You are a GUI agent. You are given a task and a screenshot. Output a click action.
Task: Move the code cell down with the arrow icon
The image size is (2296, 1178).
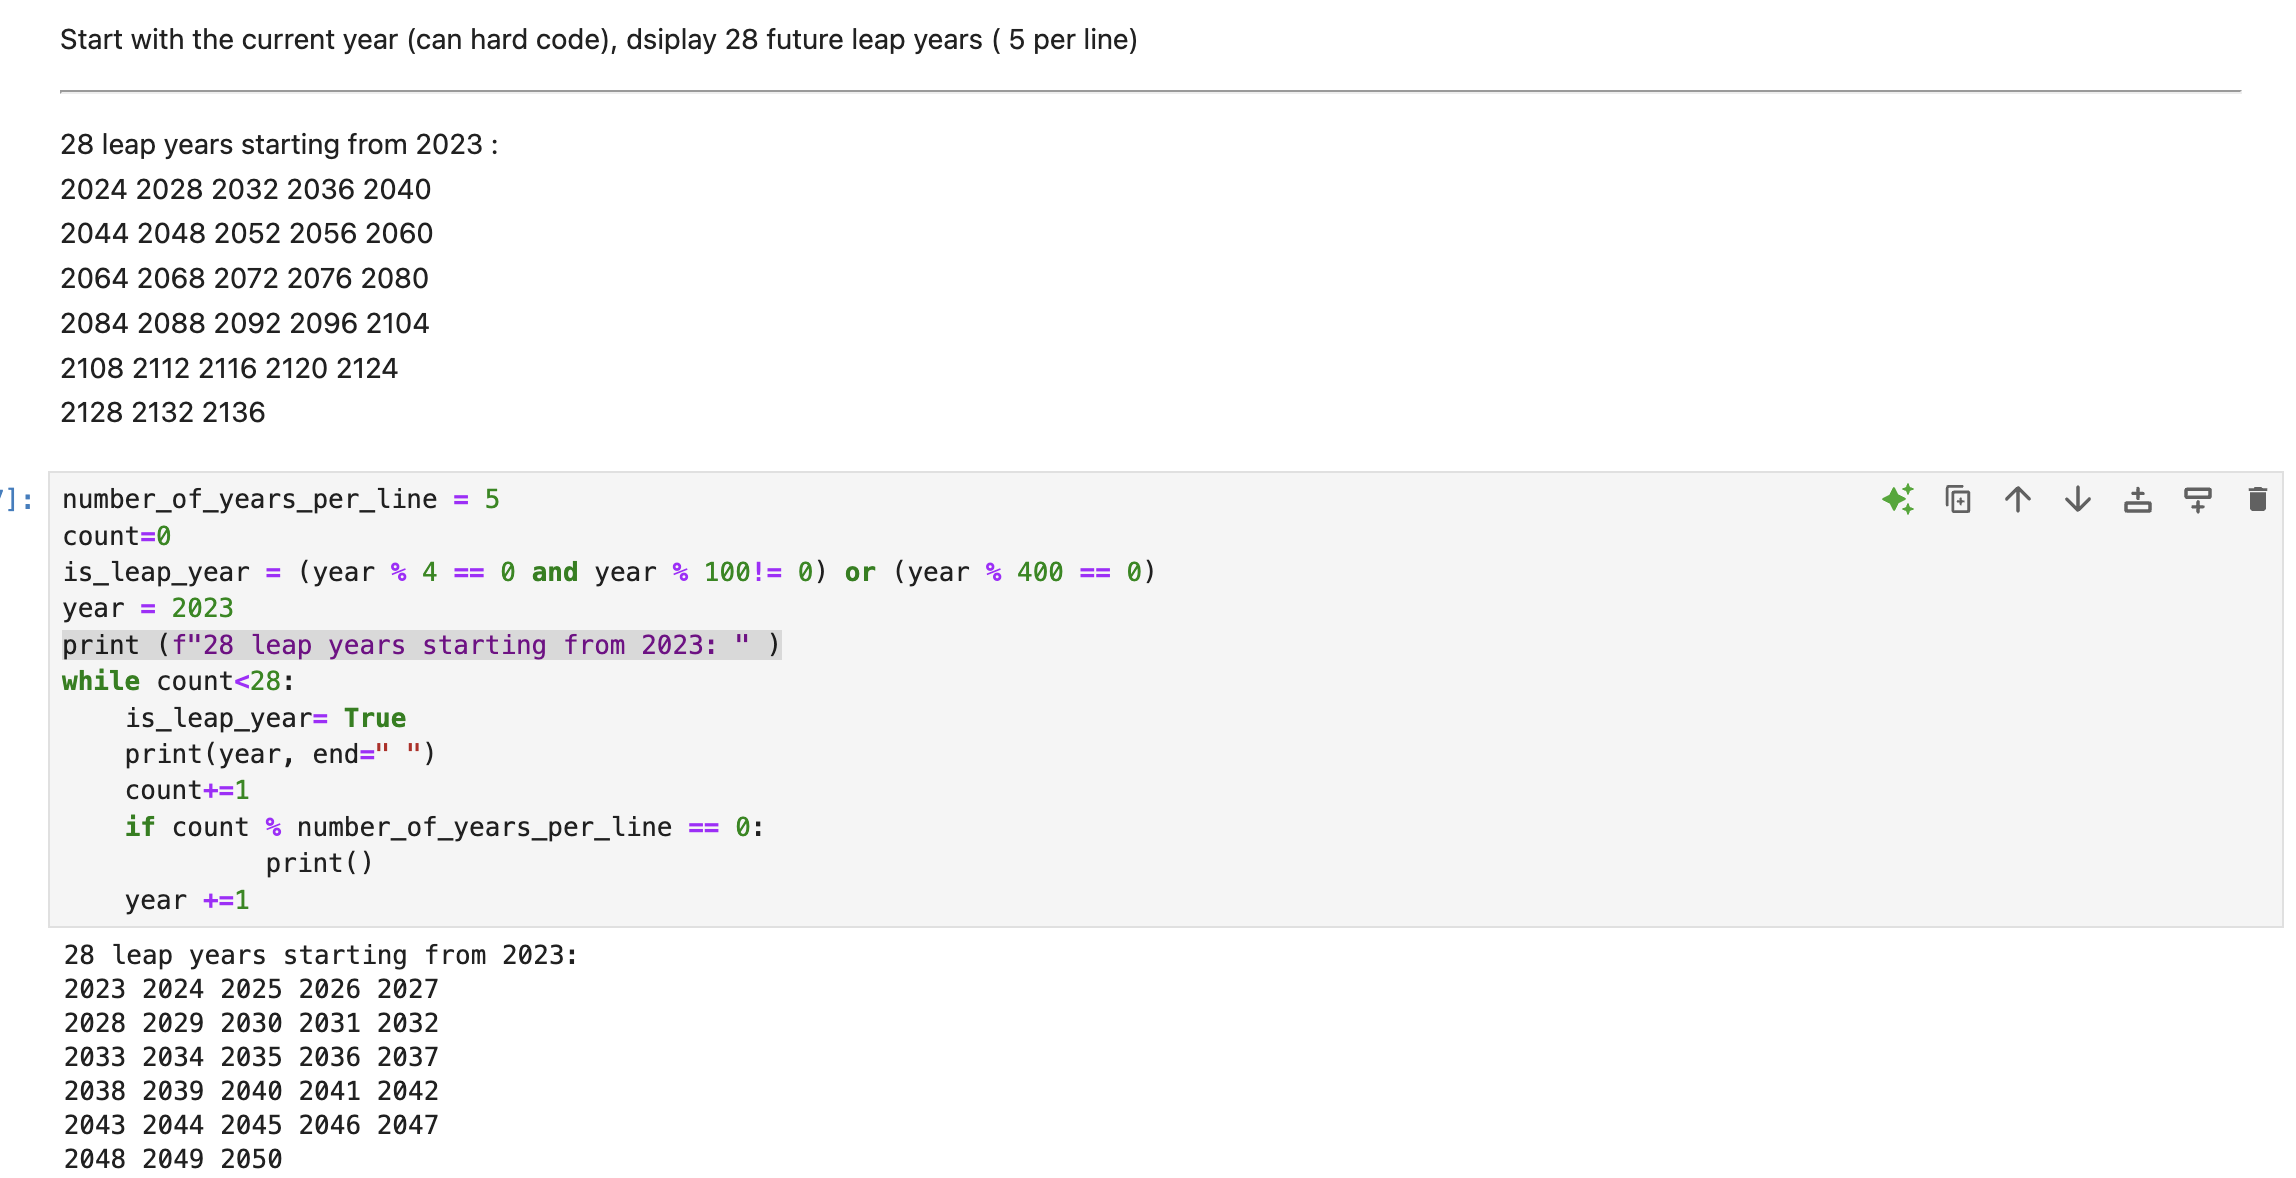[x=2077, y=499]
